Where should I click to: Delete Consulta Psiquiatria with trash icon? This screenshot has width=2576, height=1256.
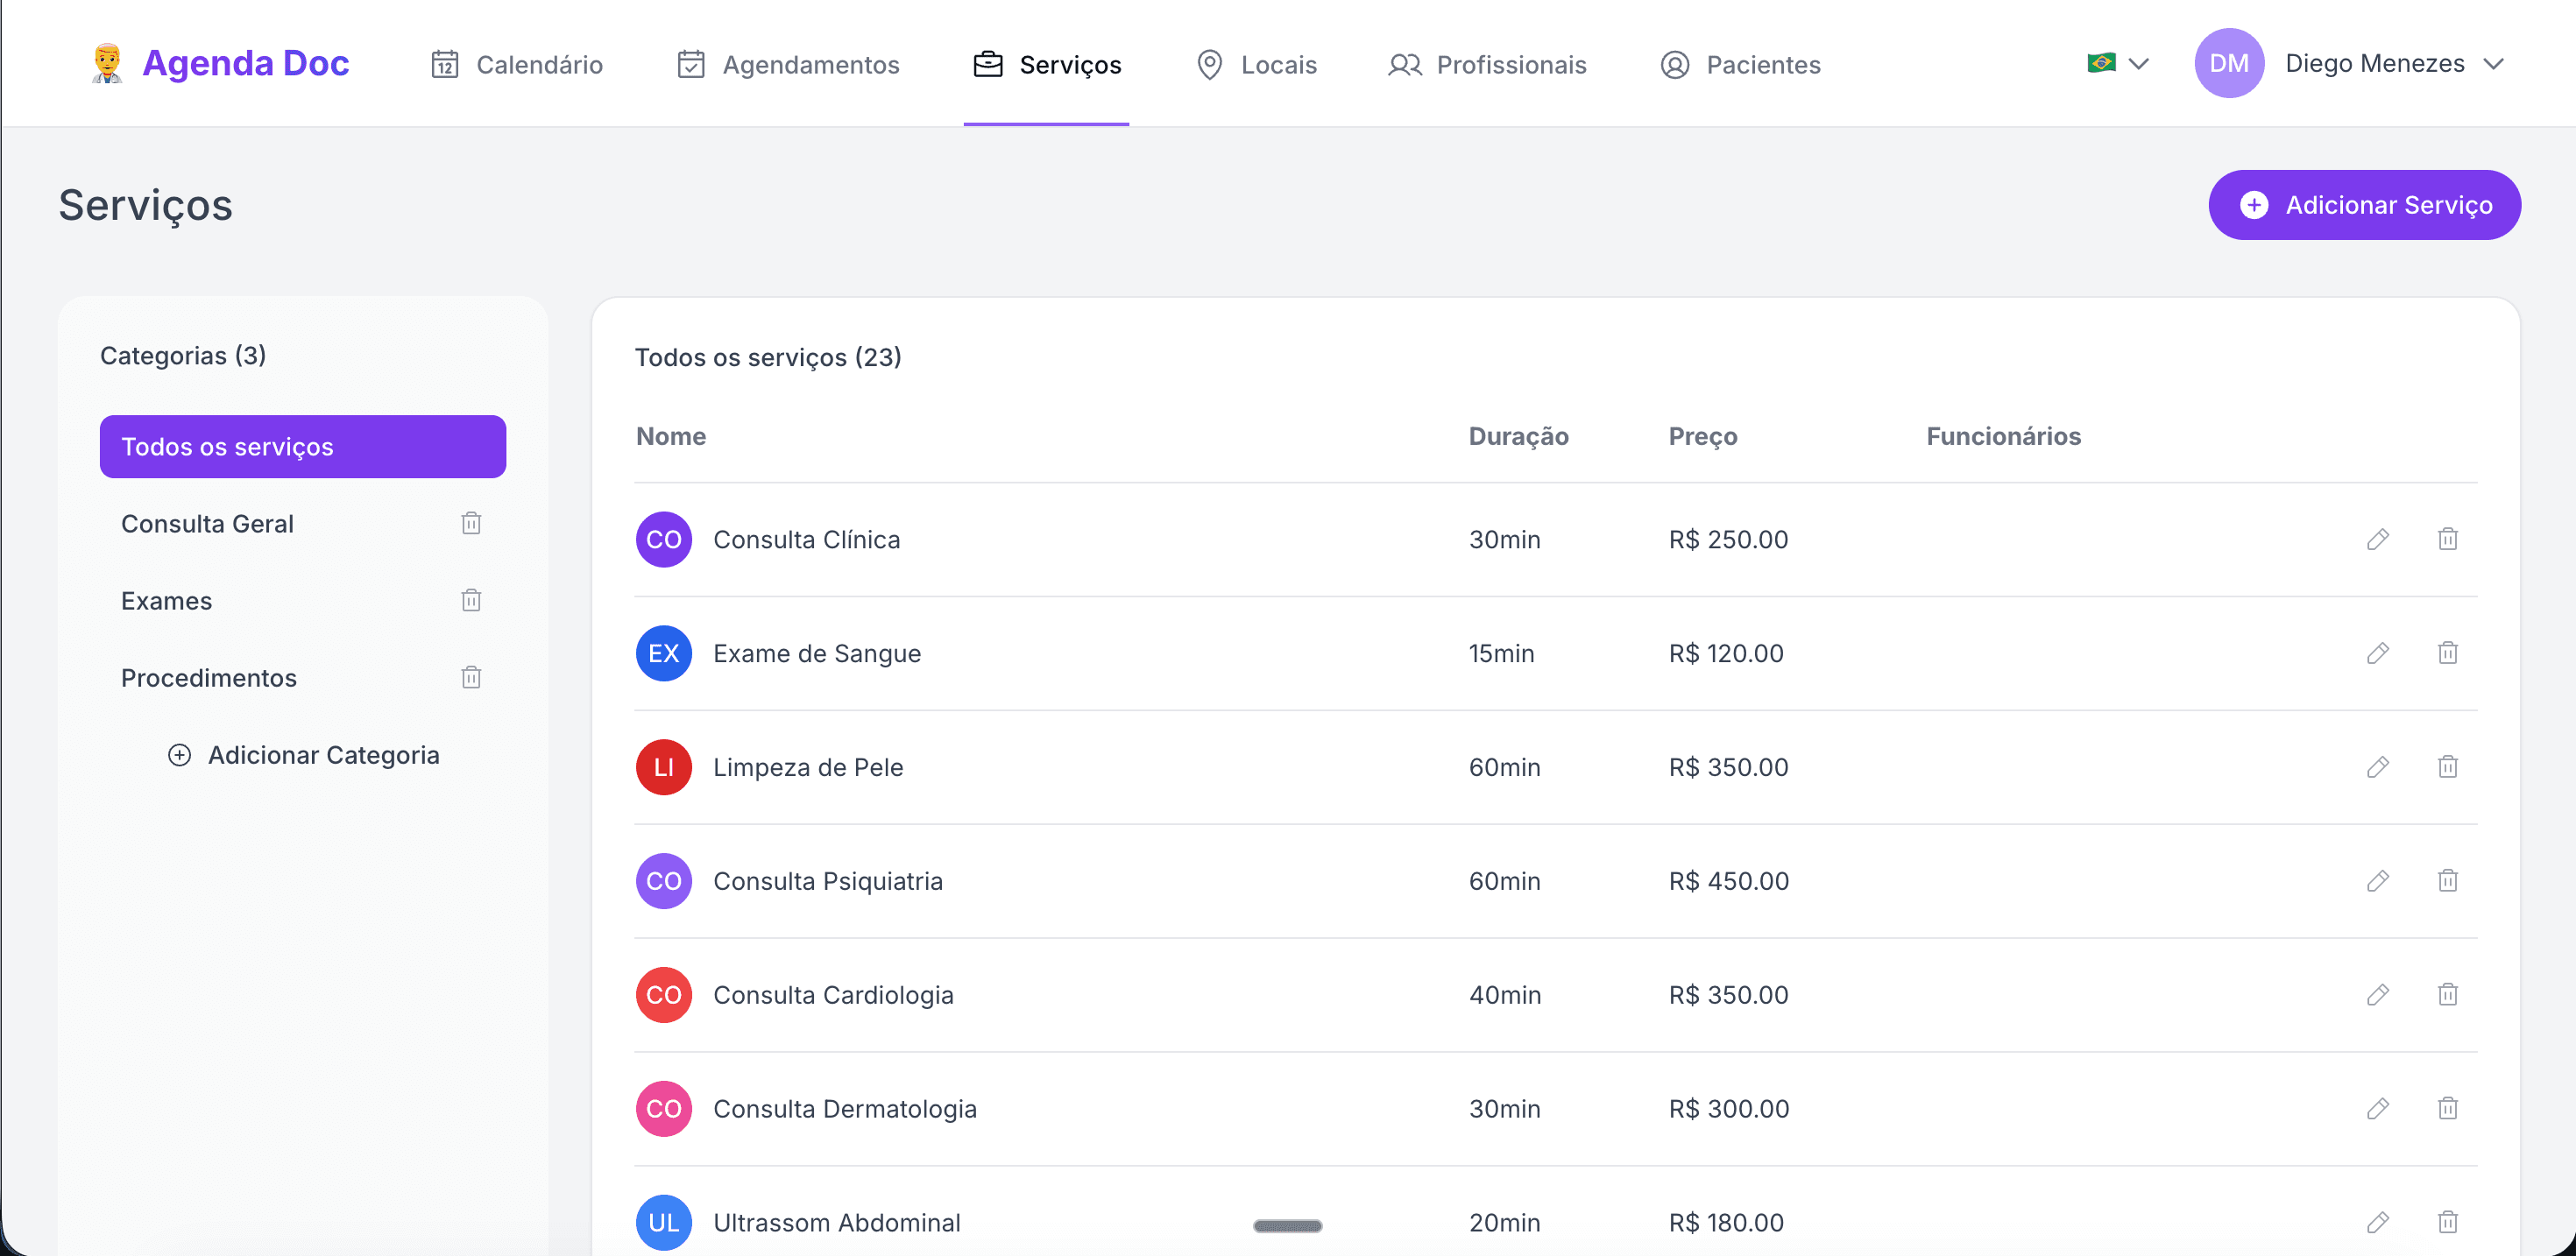coord(2447,881)
